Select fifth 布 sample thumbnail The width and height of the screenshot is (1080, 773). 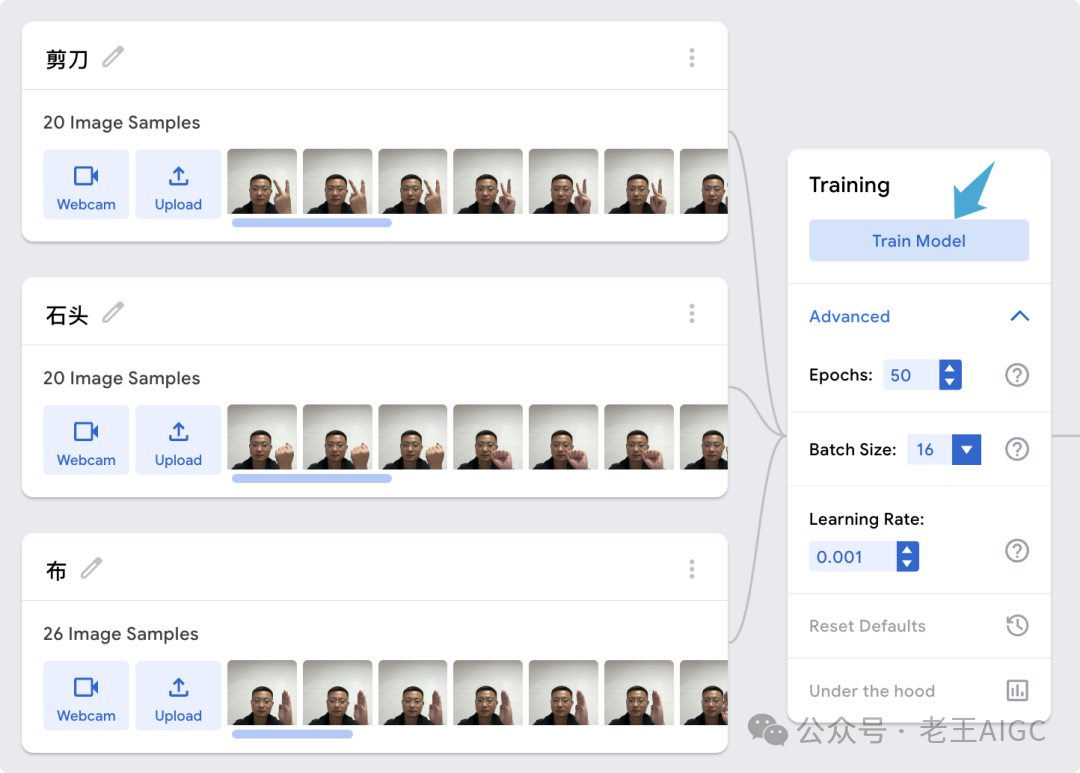point(563,692)
